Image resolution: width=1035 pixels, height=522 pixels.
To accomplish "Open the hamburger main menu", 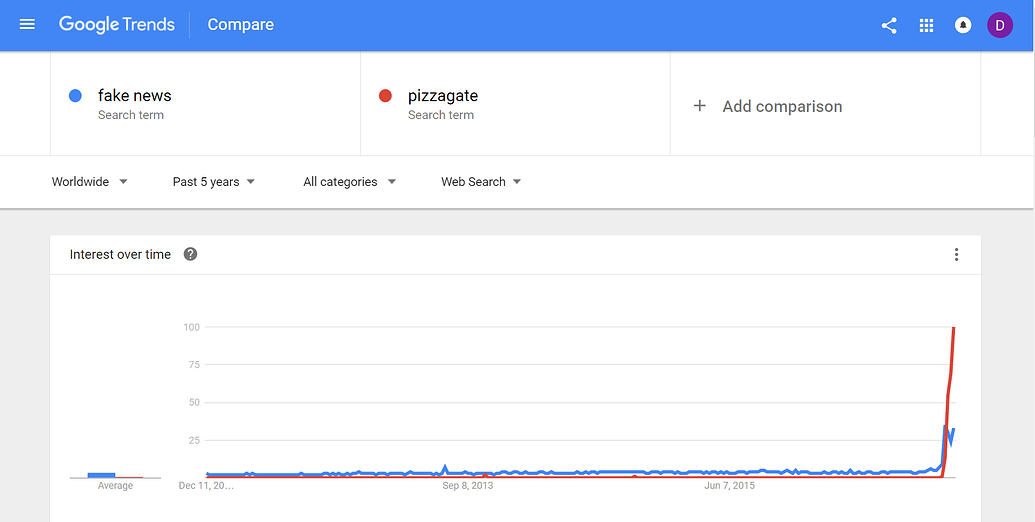I will [27, 24].
